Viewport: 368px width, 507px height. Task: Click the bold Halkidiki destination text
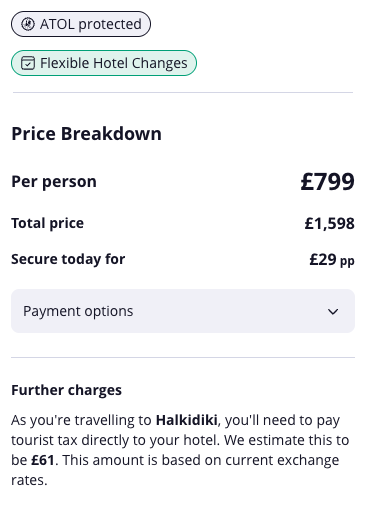click(x=187, y=420)
